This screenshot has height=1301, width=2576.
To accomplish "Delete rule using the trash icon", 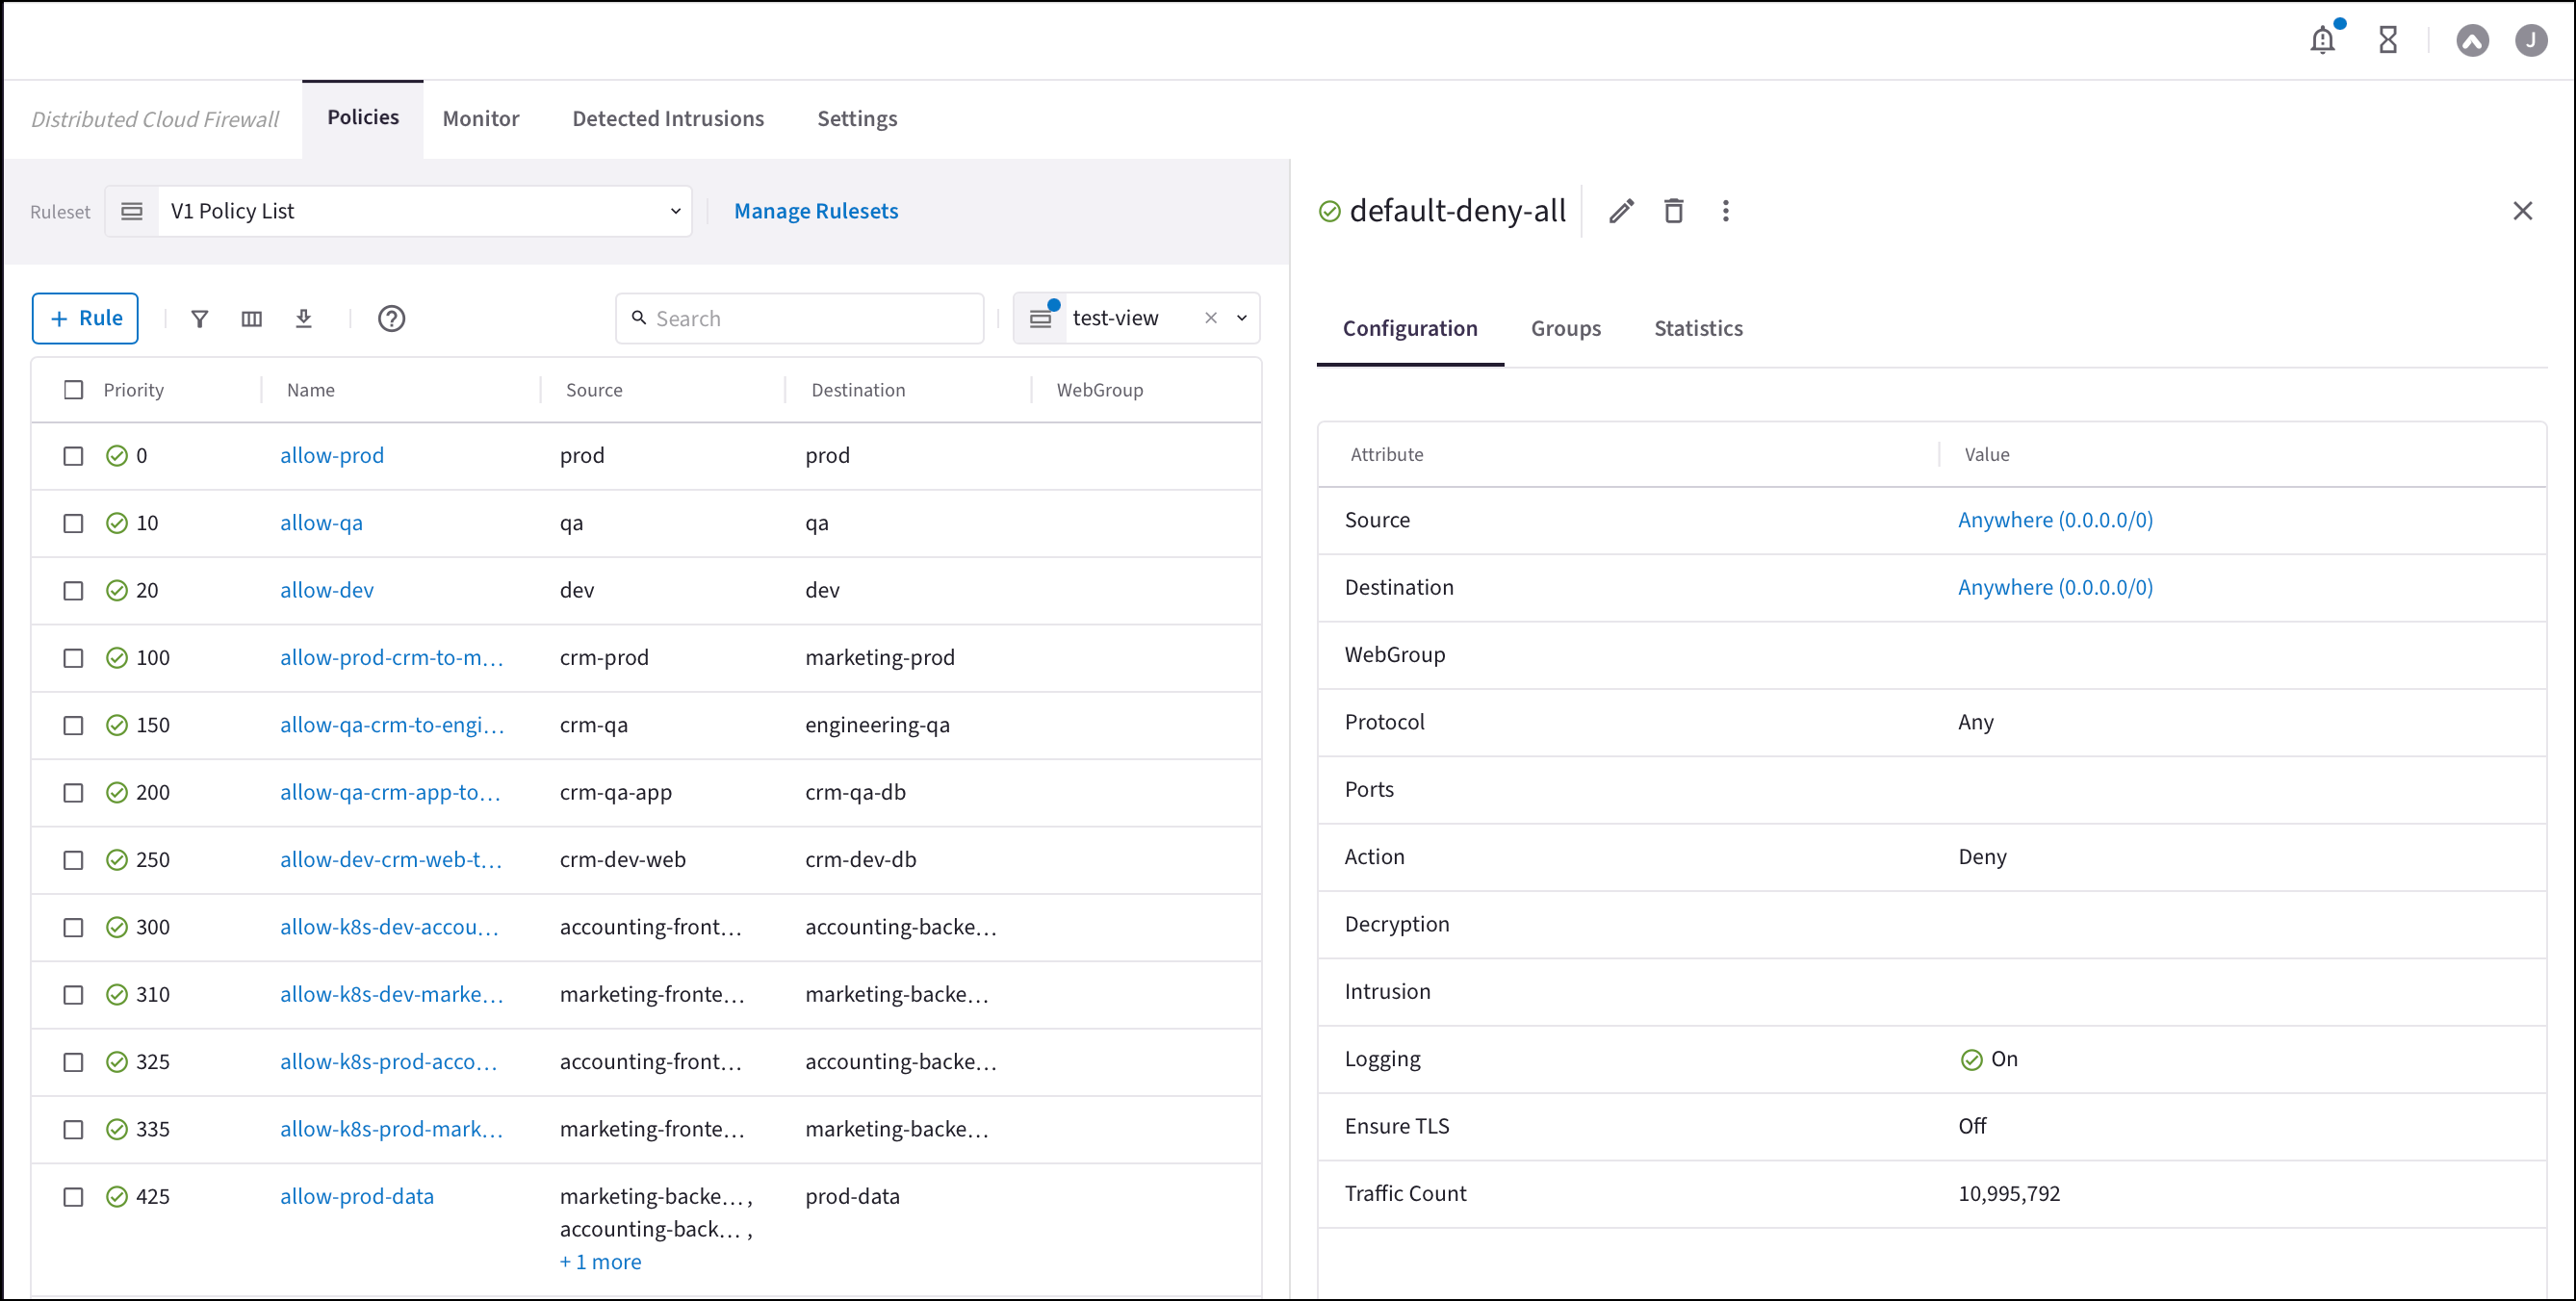I will [x=1673, y=211].
